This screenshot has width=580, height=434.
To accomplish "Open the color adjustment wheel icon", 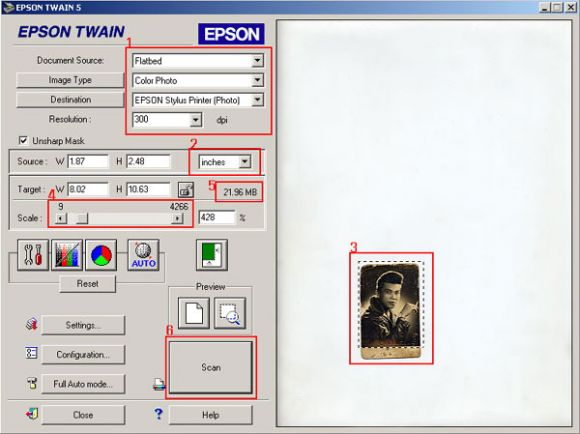I will [101, 255].
